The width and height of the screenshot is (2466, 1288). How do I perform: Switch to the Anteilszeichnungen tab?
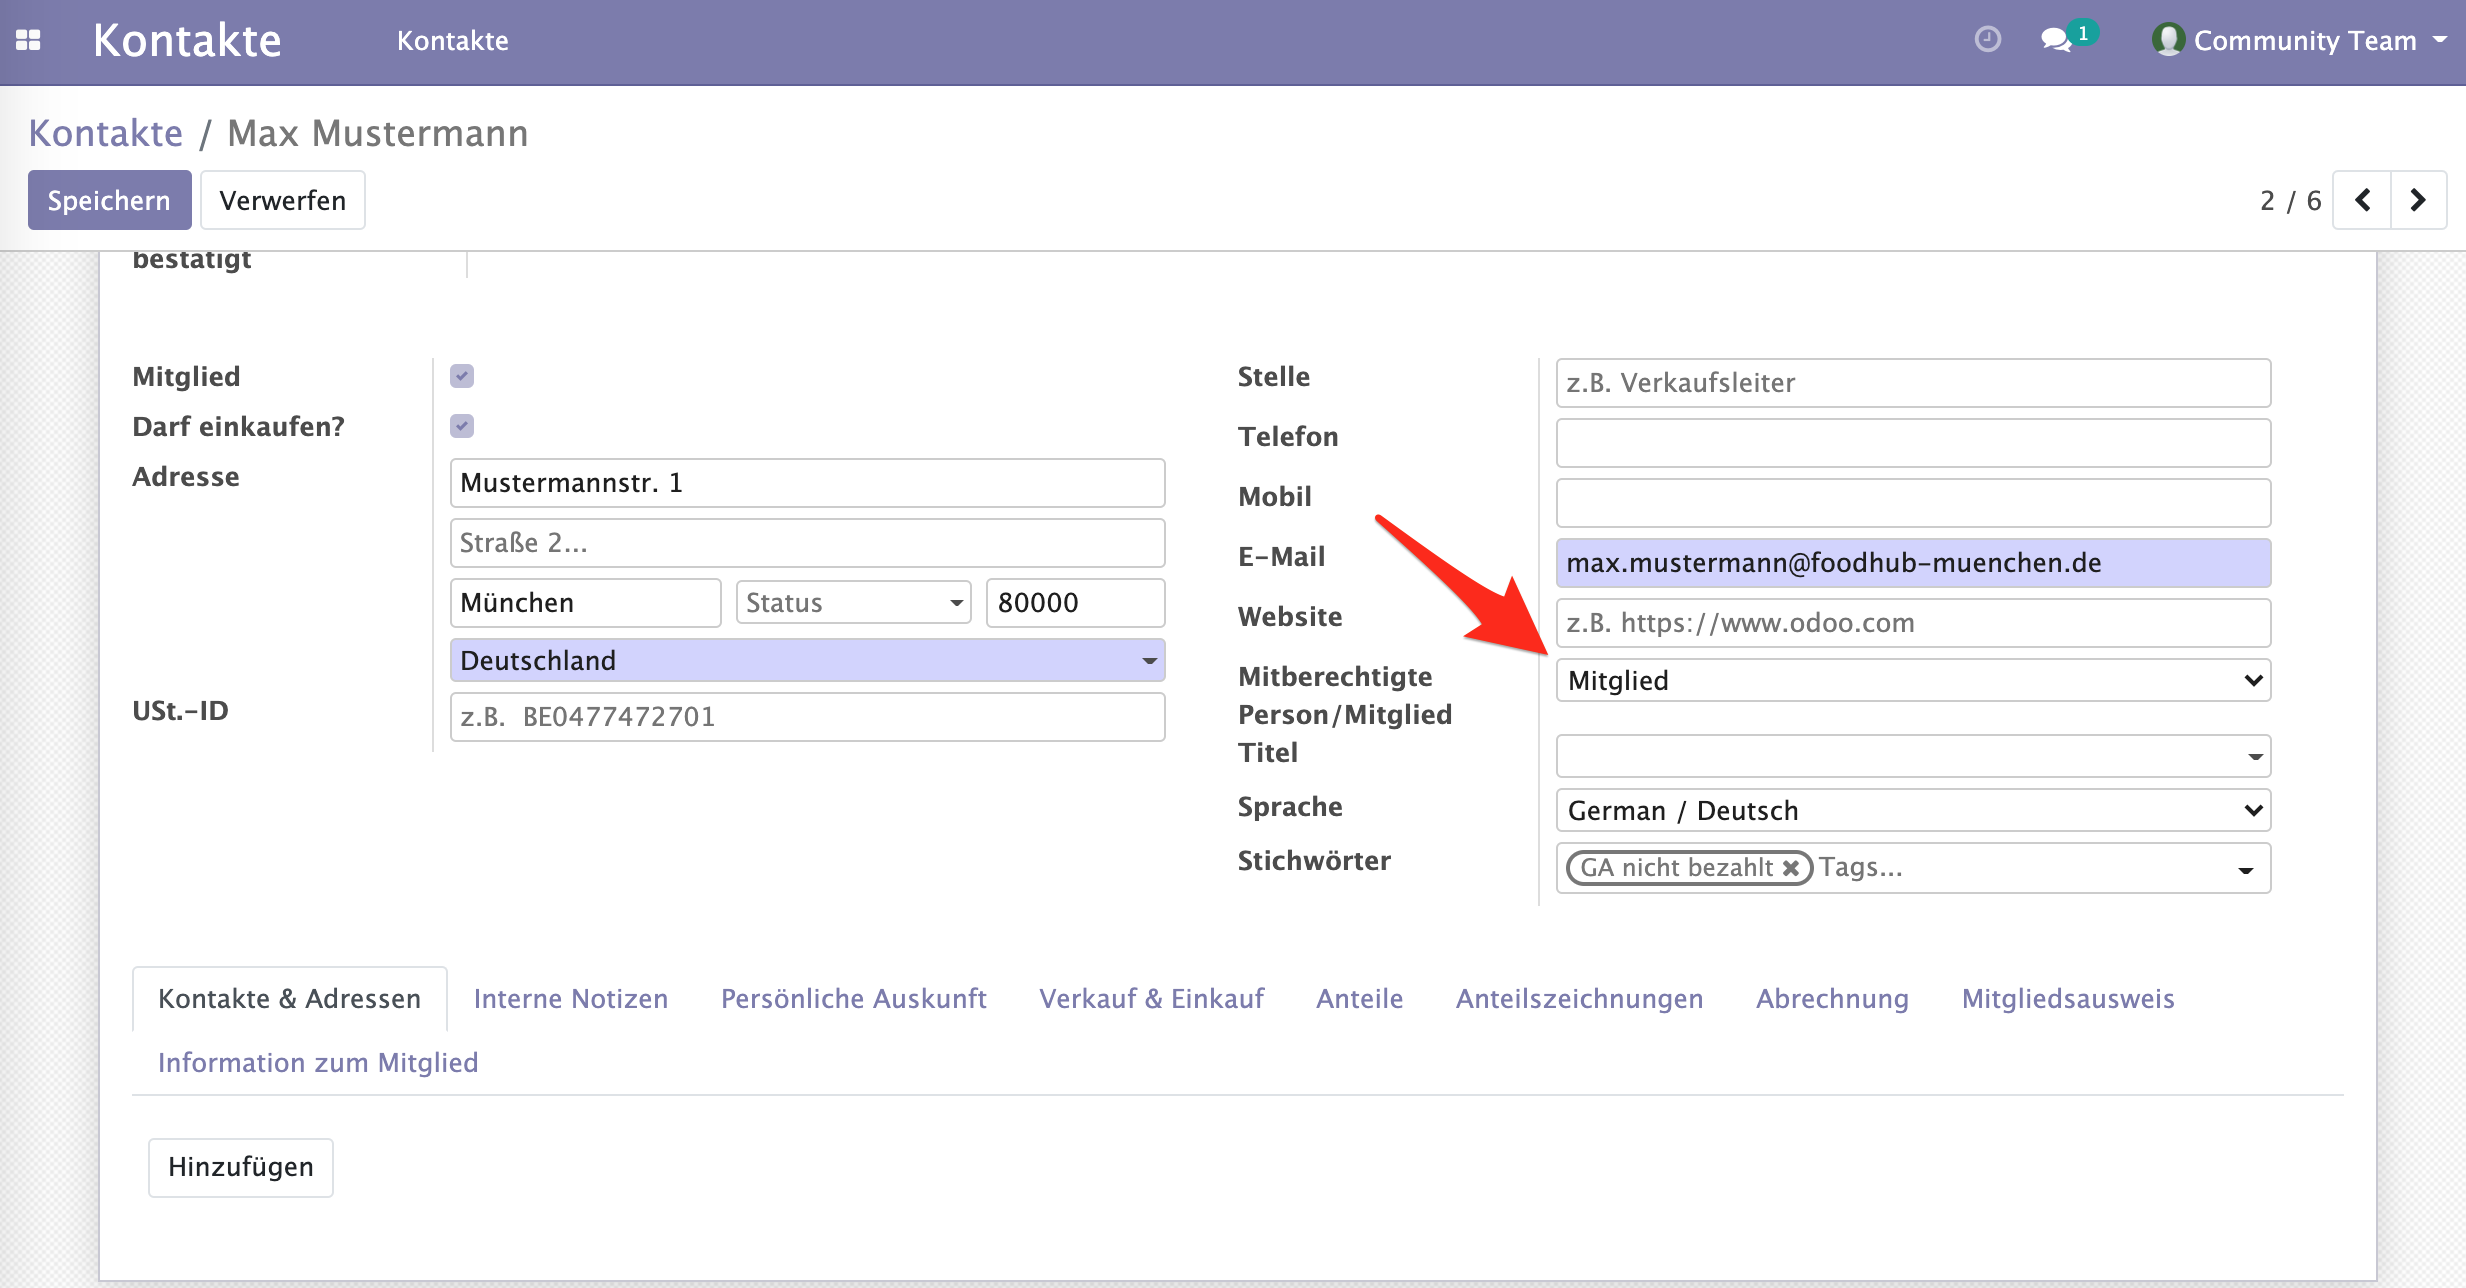(x=1579, y=998)
